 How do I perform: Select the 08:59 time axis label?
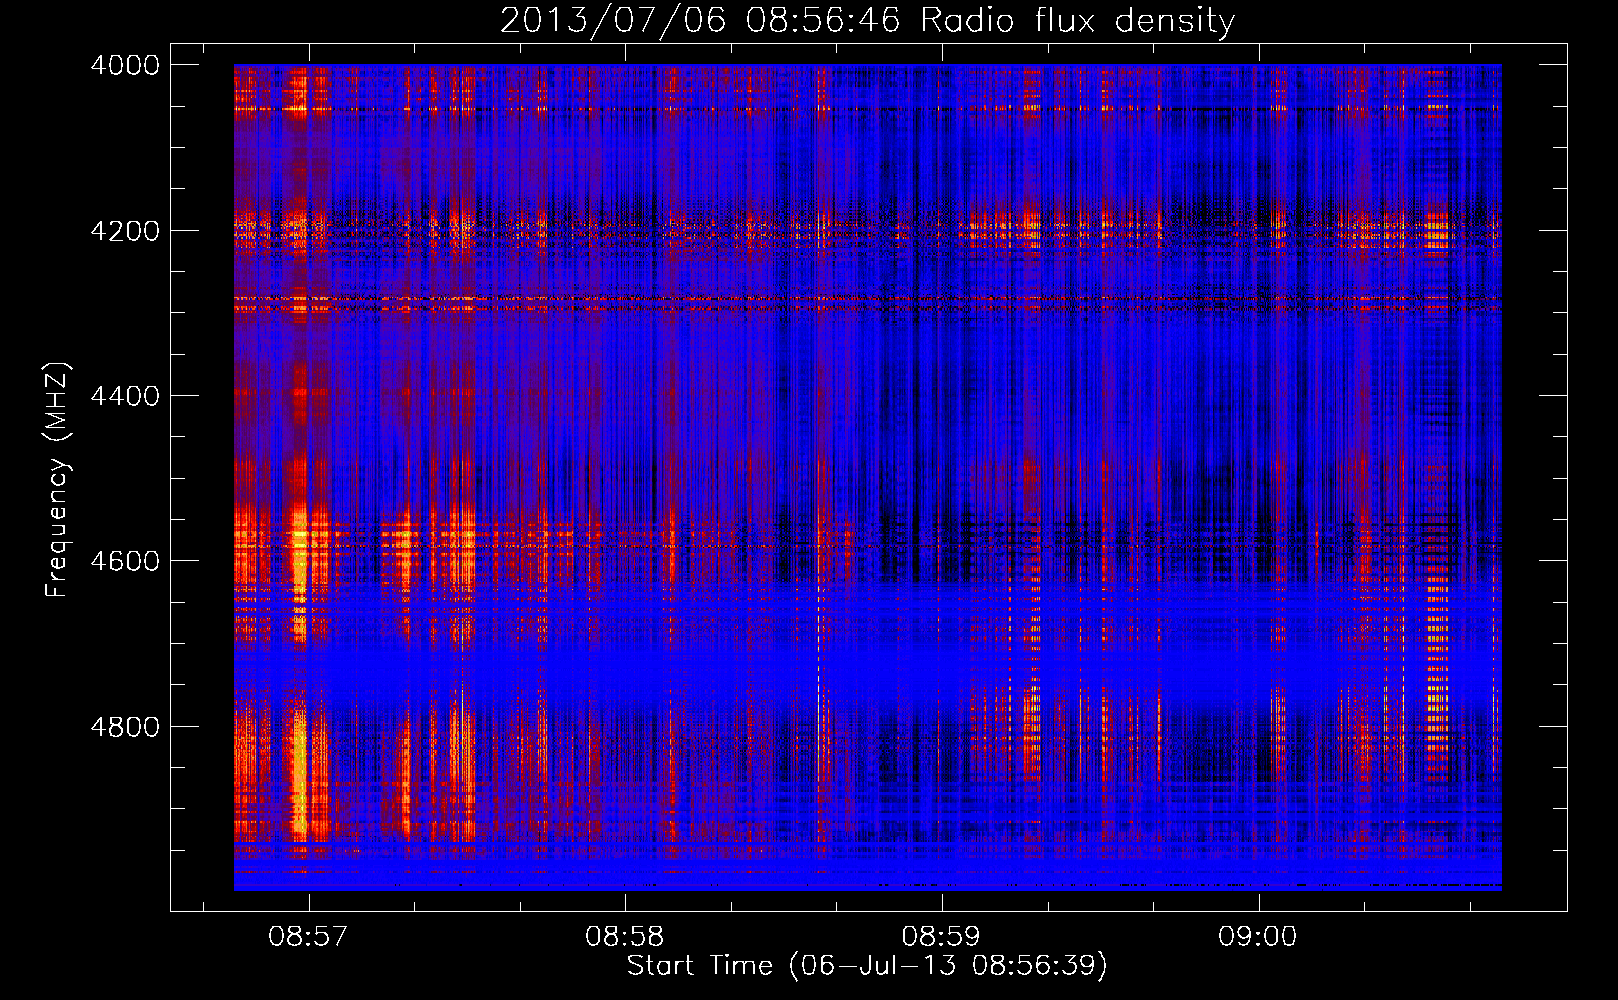pos(941,937)
